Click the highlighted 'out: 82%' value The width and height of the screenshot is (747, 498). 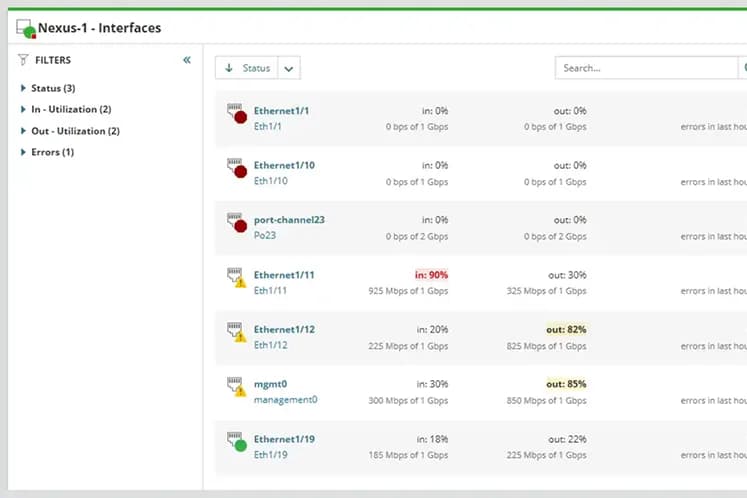pos(566,329)
